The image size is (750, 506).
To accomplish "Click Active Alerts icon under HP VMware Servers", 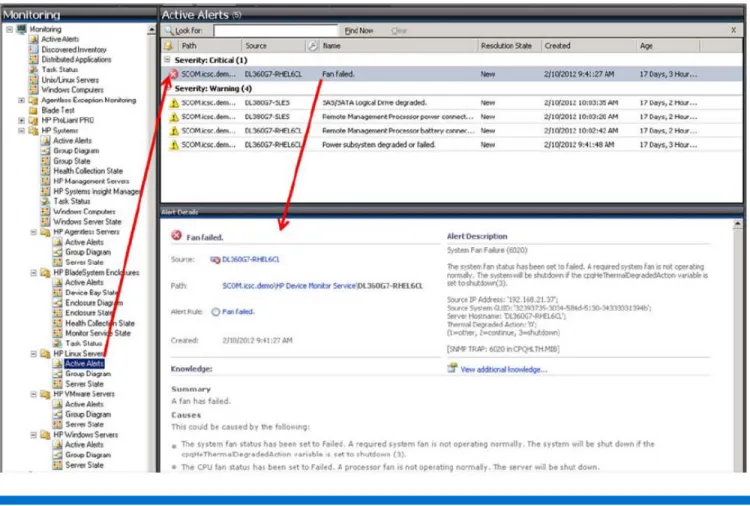I will point(57,404).
